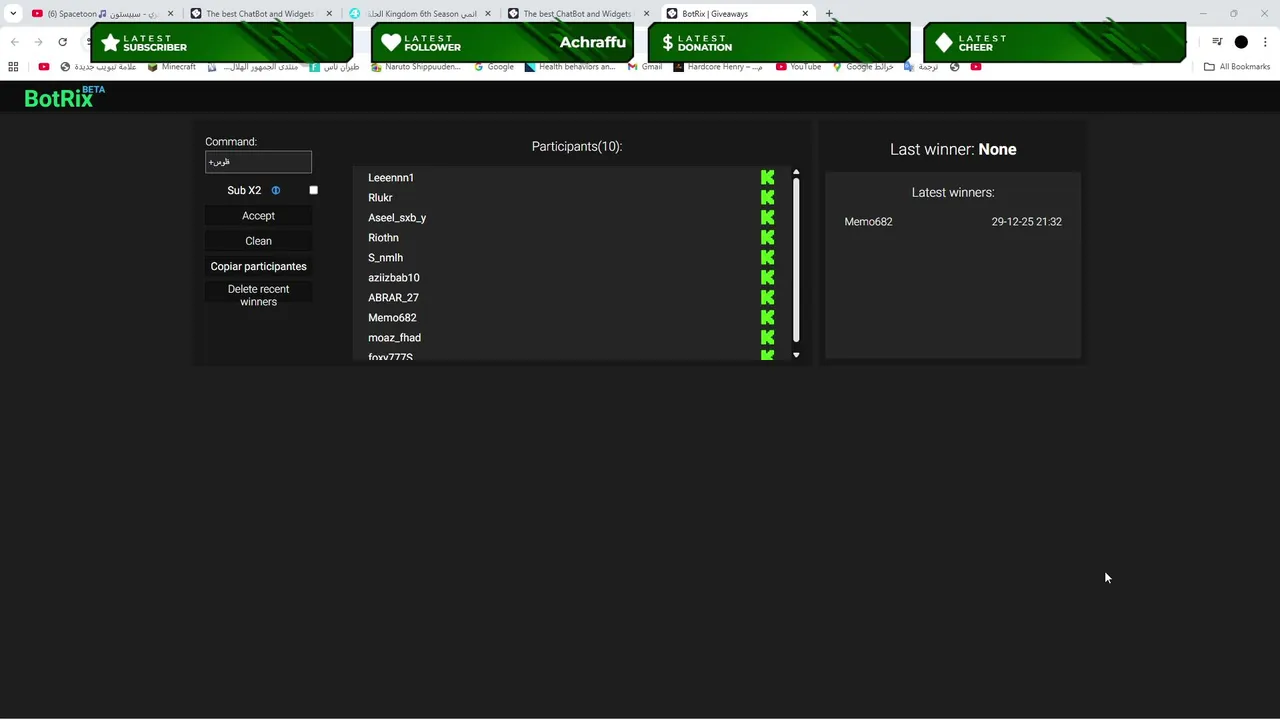Switch to the Kingdom 6th Season tab
1280x720 pixels.
(420, 14)
